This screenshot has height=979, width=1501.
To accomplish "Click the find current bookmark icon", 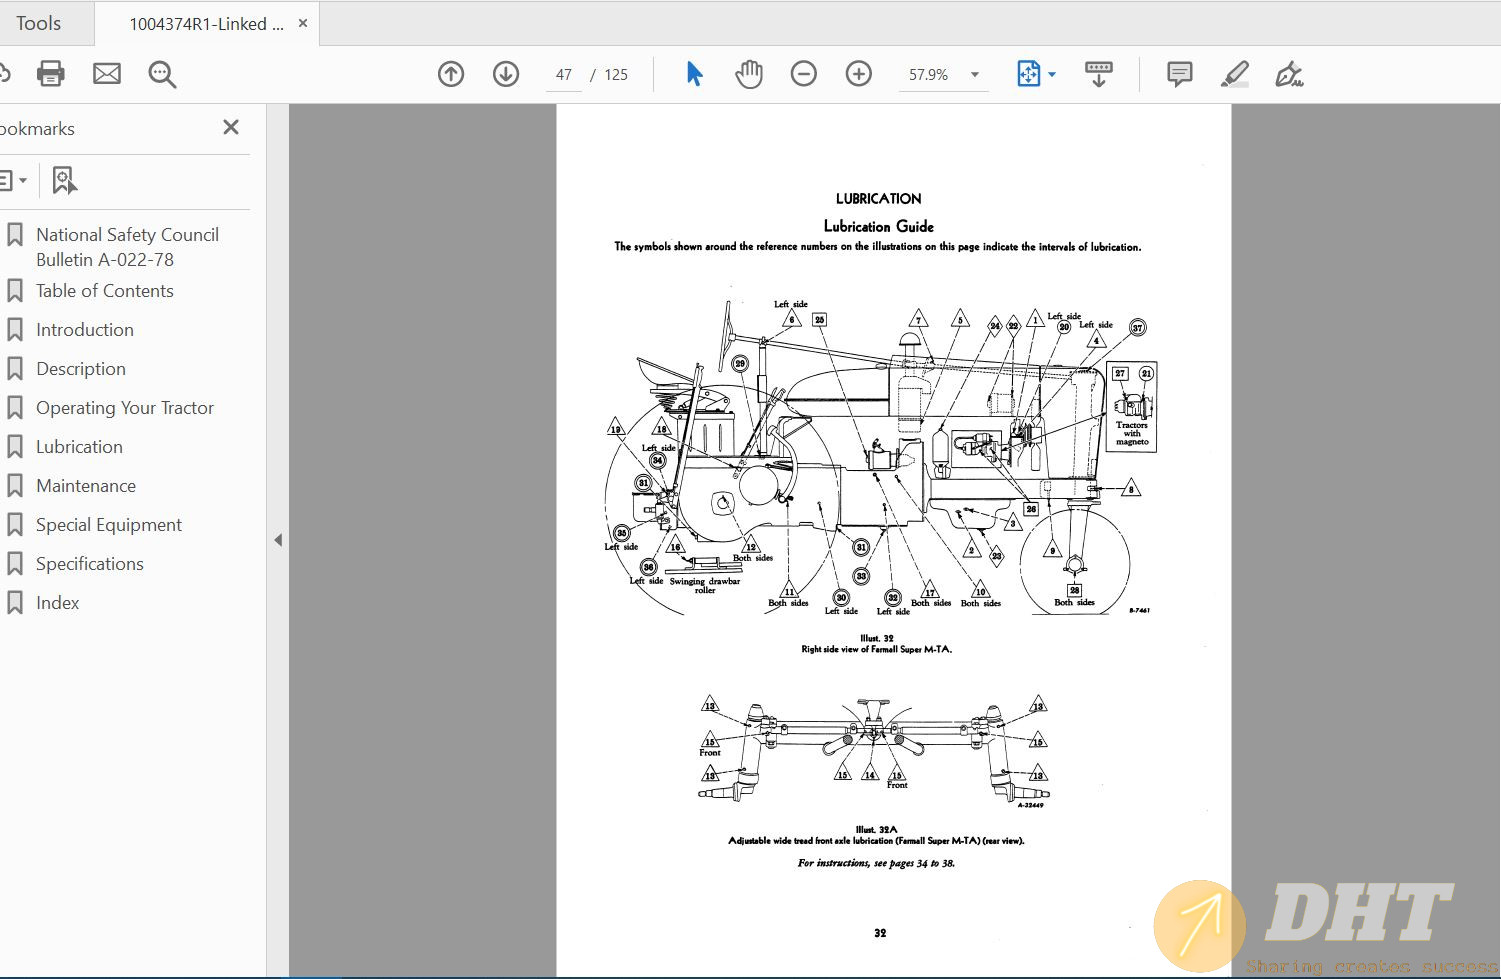I will [64, 181].
